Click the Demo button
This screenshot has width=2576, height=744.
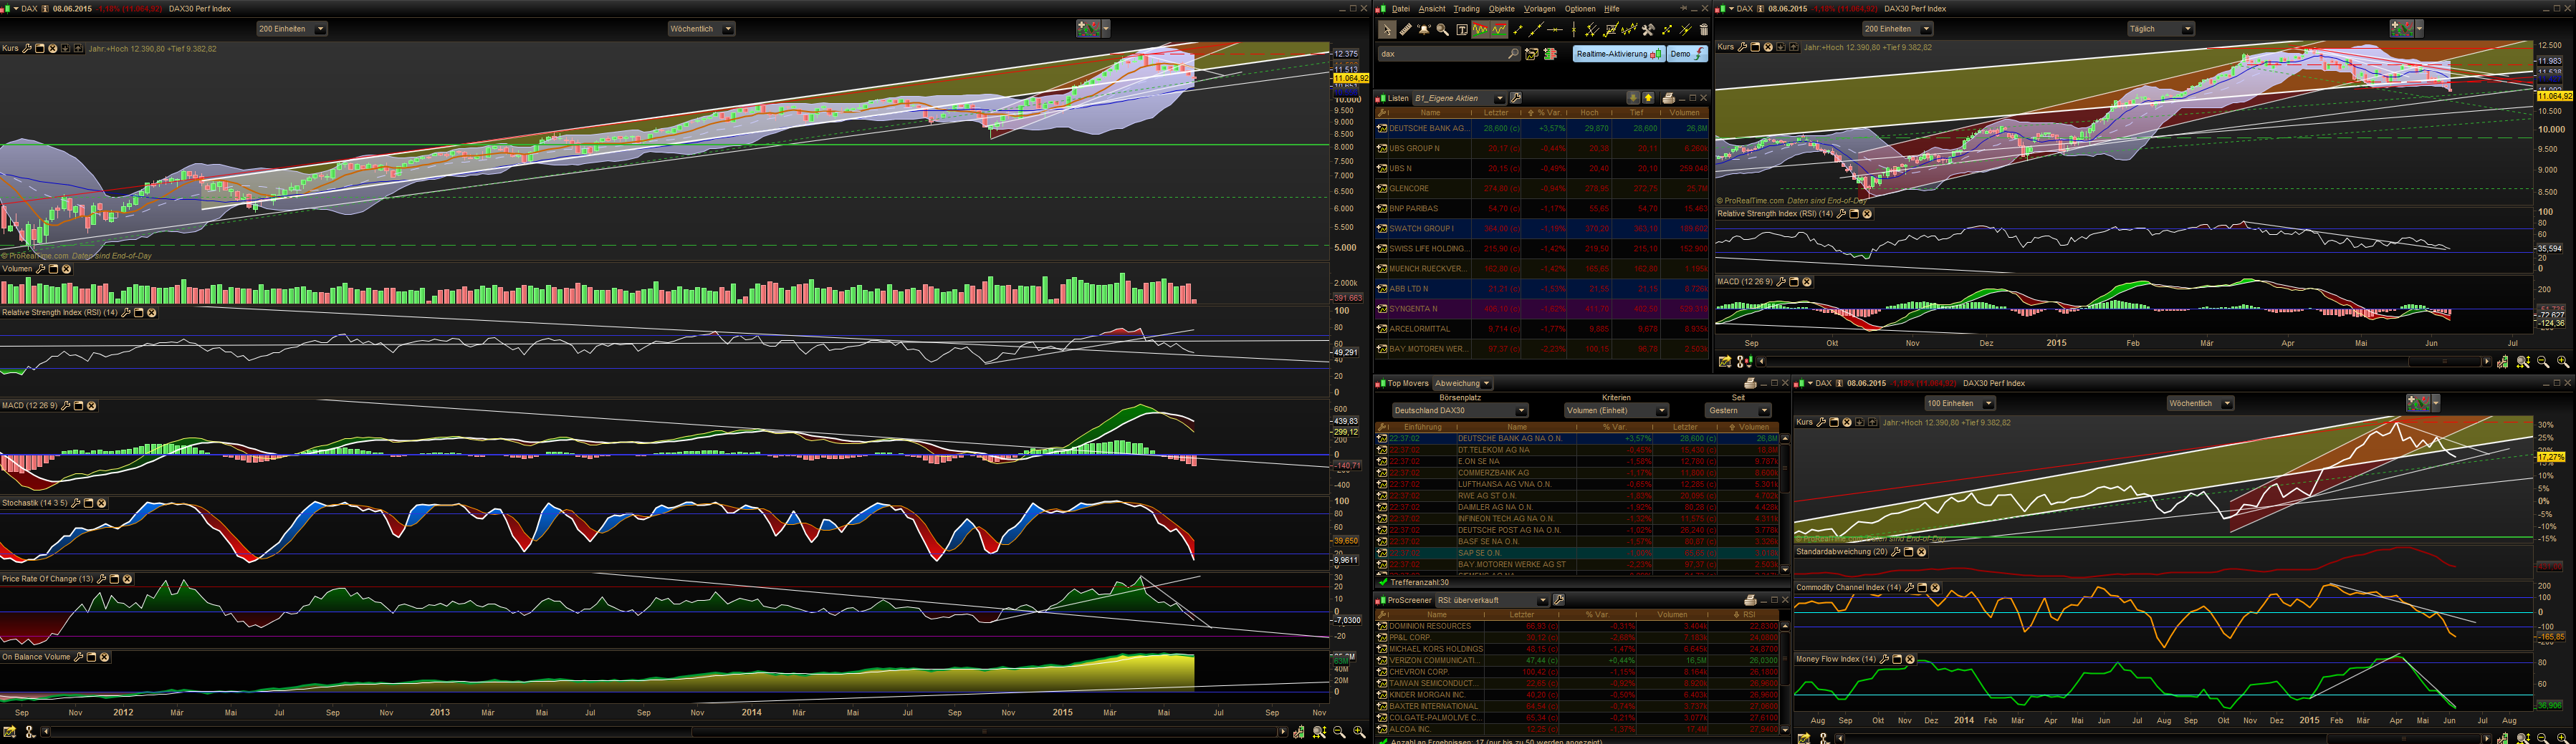[x=1687, y=54]
